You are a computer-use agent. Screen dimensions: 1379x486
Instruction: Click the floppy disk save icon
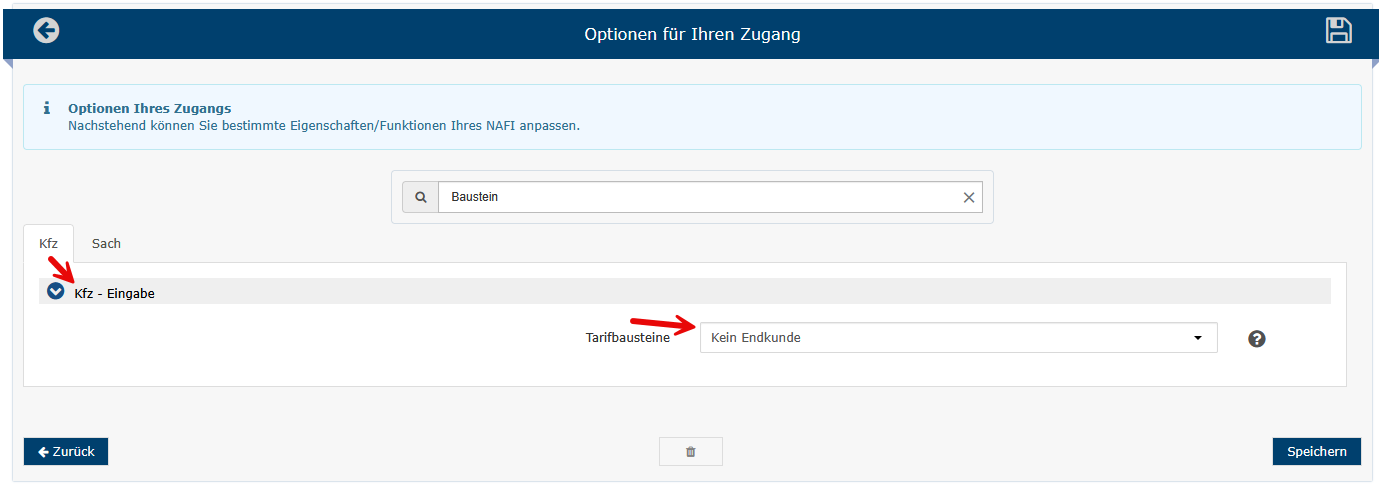1339,31
